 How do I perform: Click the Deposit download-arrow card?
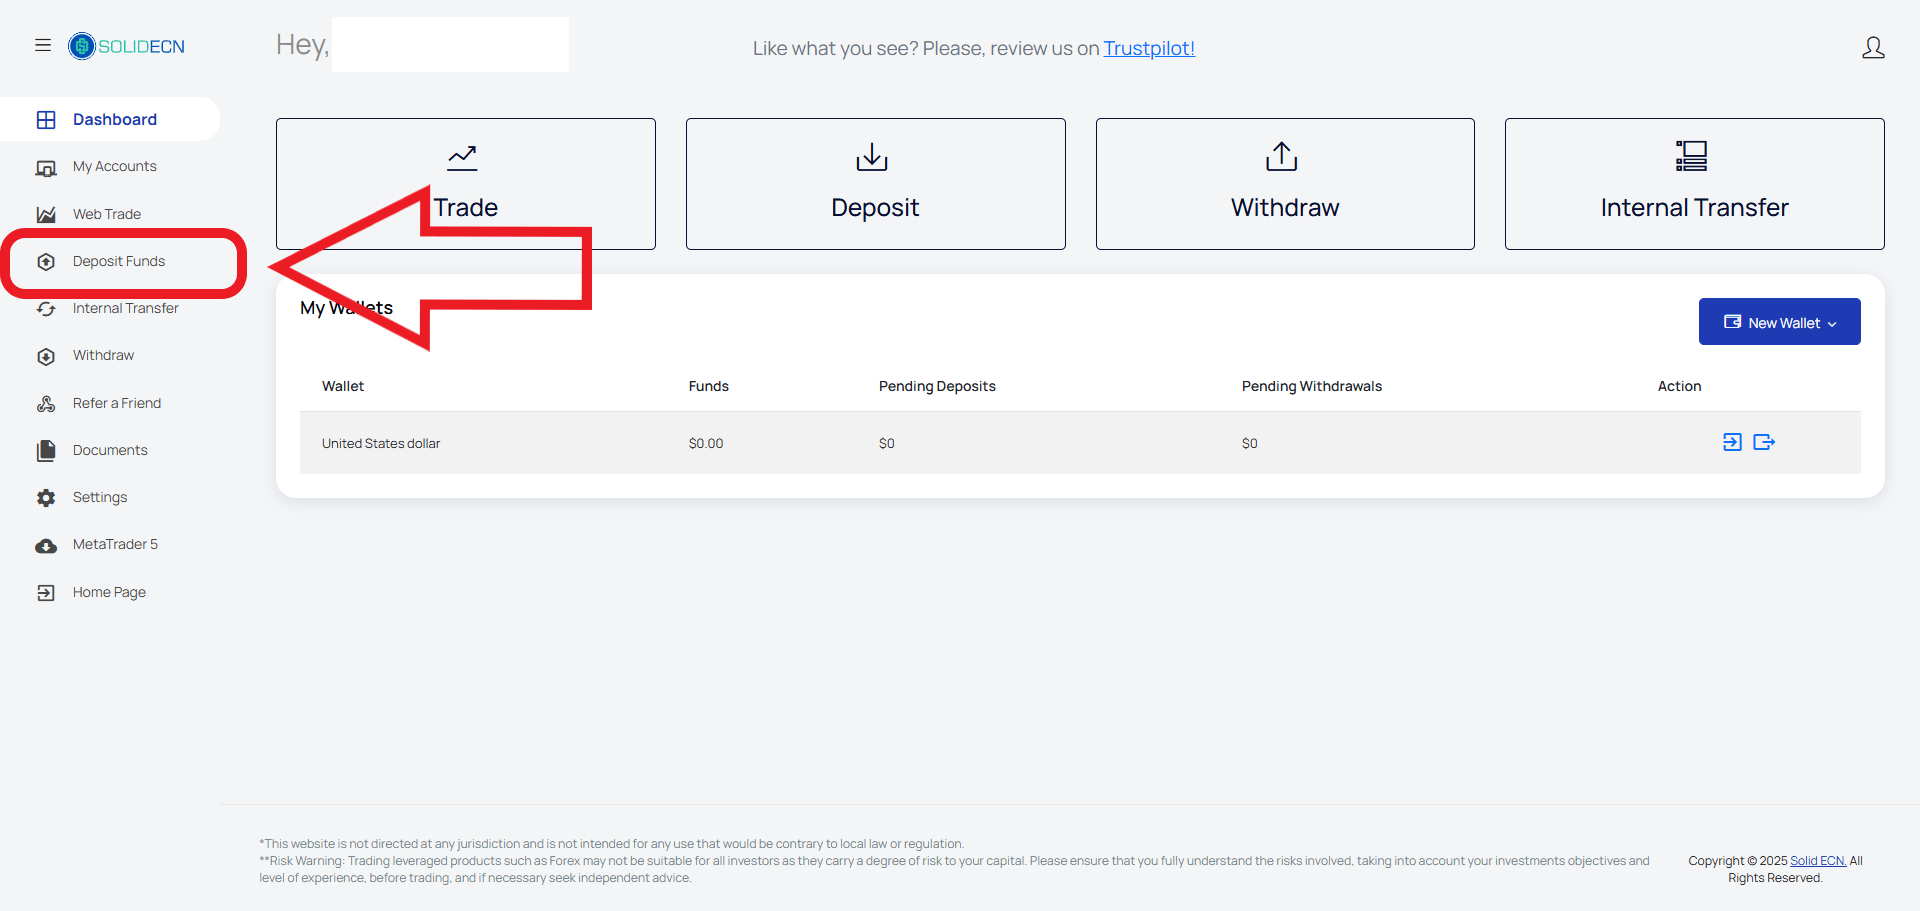(876, 184)
